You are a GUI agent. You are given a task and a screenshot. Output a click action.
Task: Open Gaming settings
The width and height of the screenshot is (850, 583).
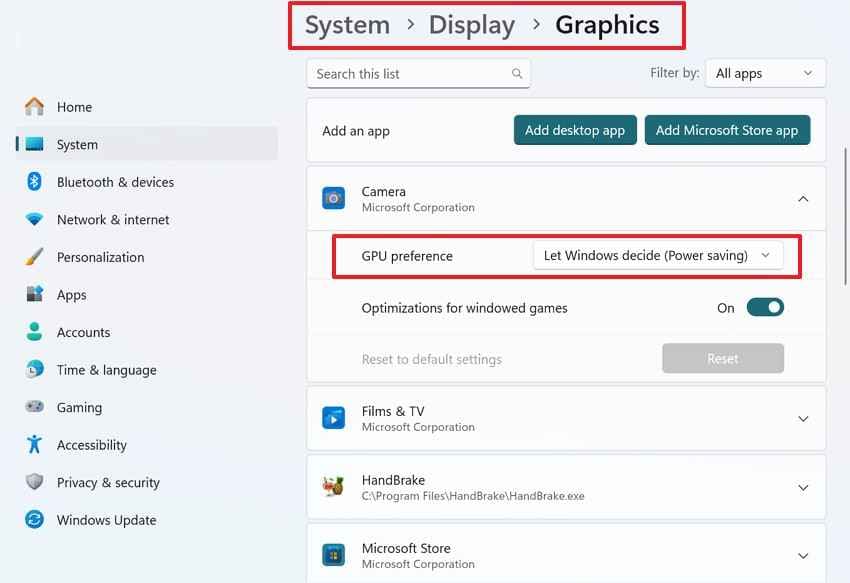coord(146,407)
